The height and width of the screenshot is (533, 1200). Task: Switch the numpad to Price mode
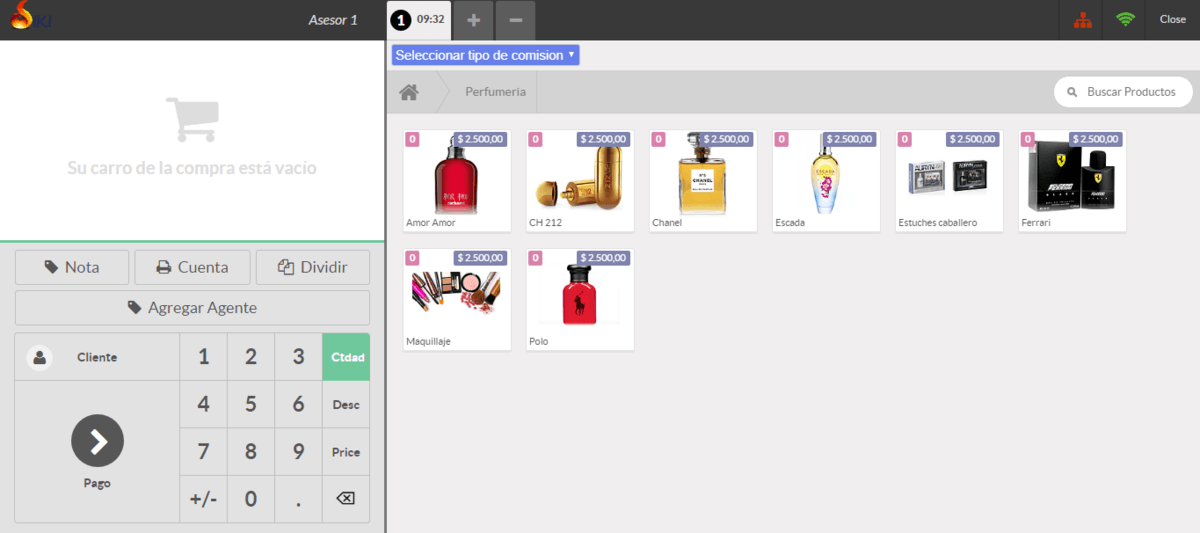(346, 452)
